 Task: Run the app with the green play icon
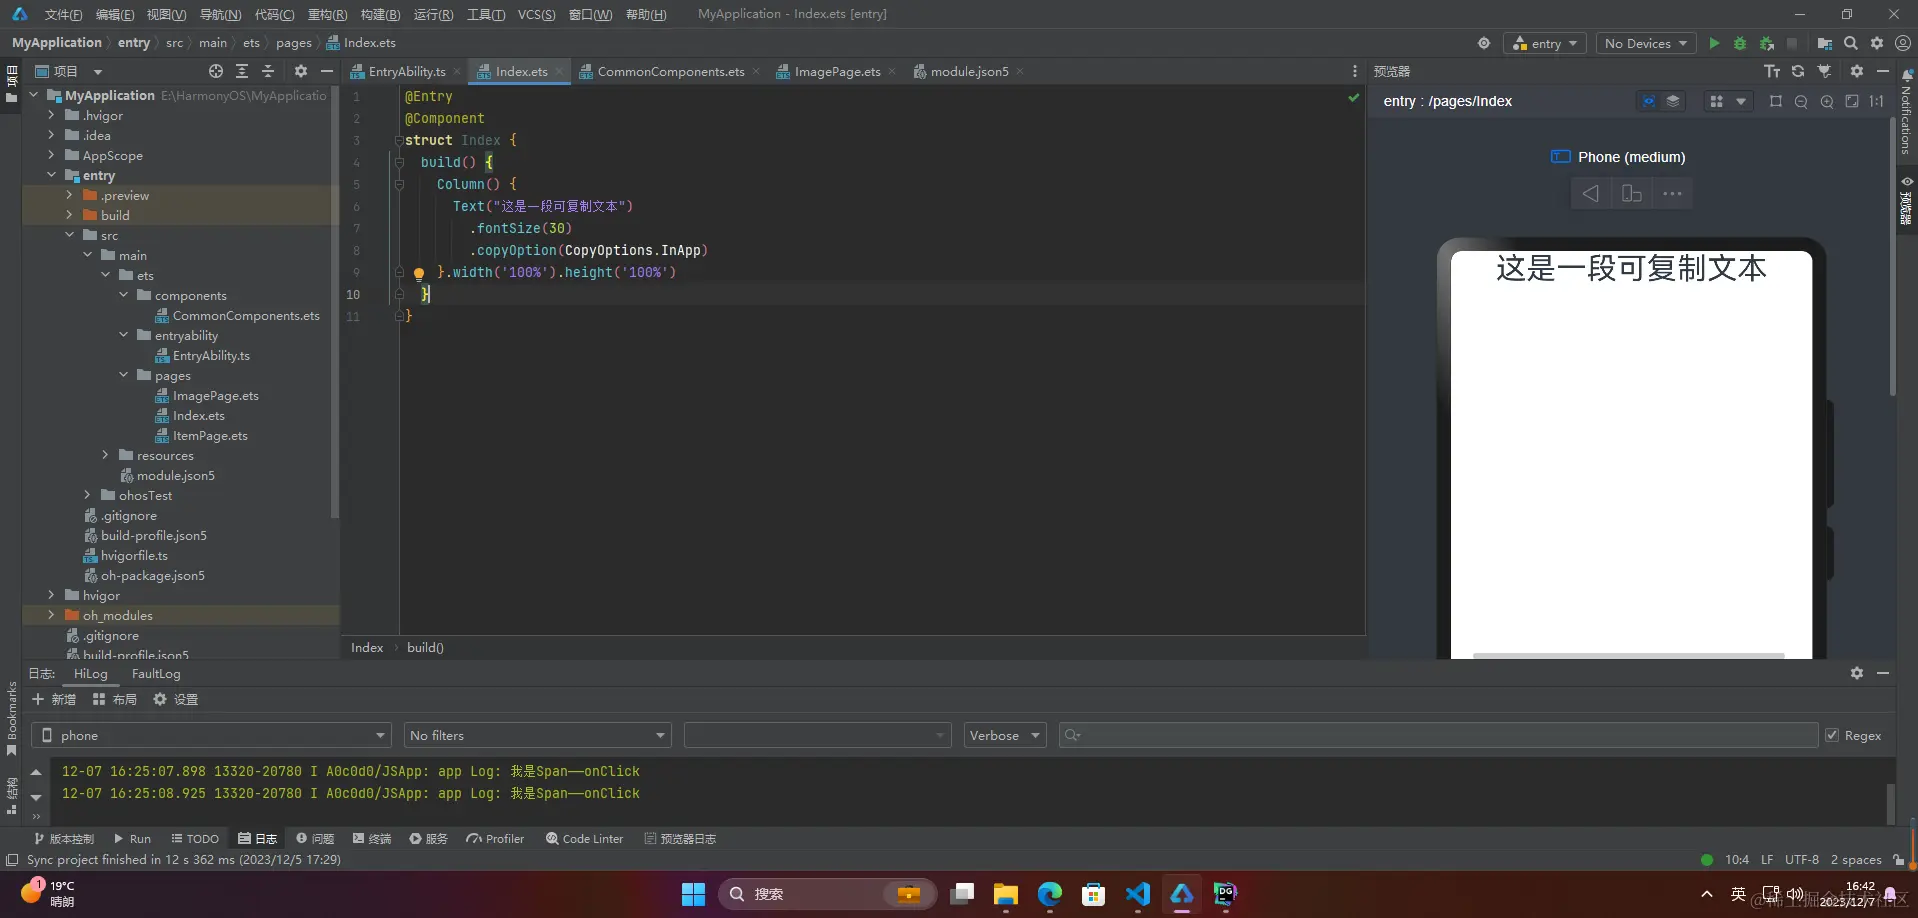[1714, 43]
